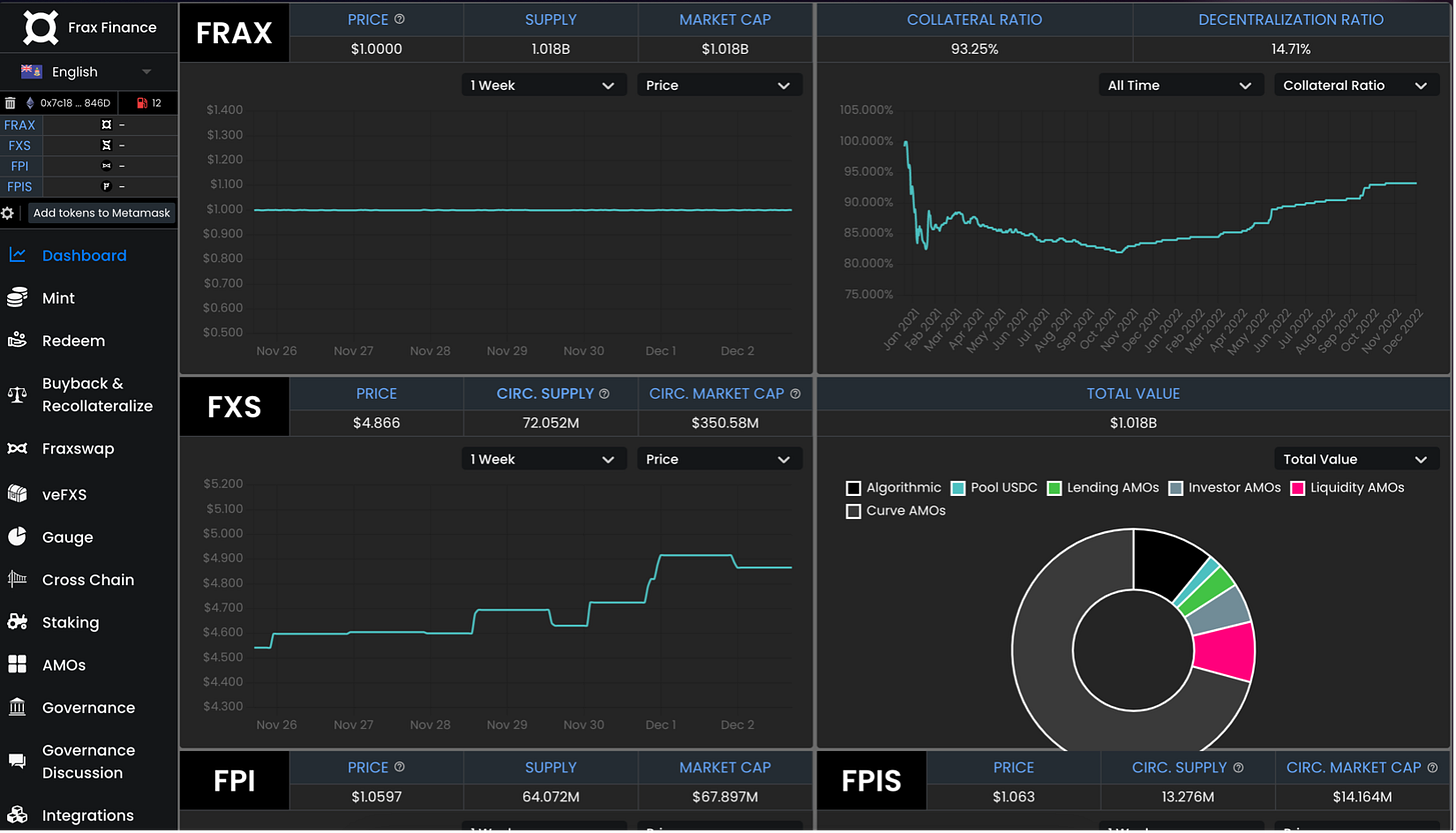Open the veFXS page
This screenshot has width=1456, height=833.
point(64,494)
